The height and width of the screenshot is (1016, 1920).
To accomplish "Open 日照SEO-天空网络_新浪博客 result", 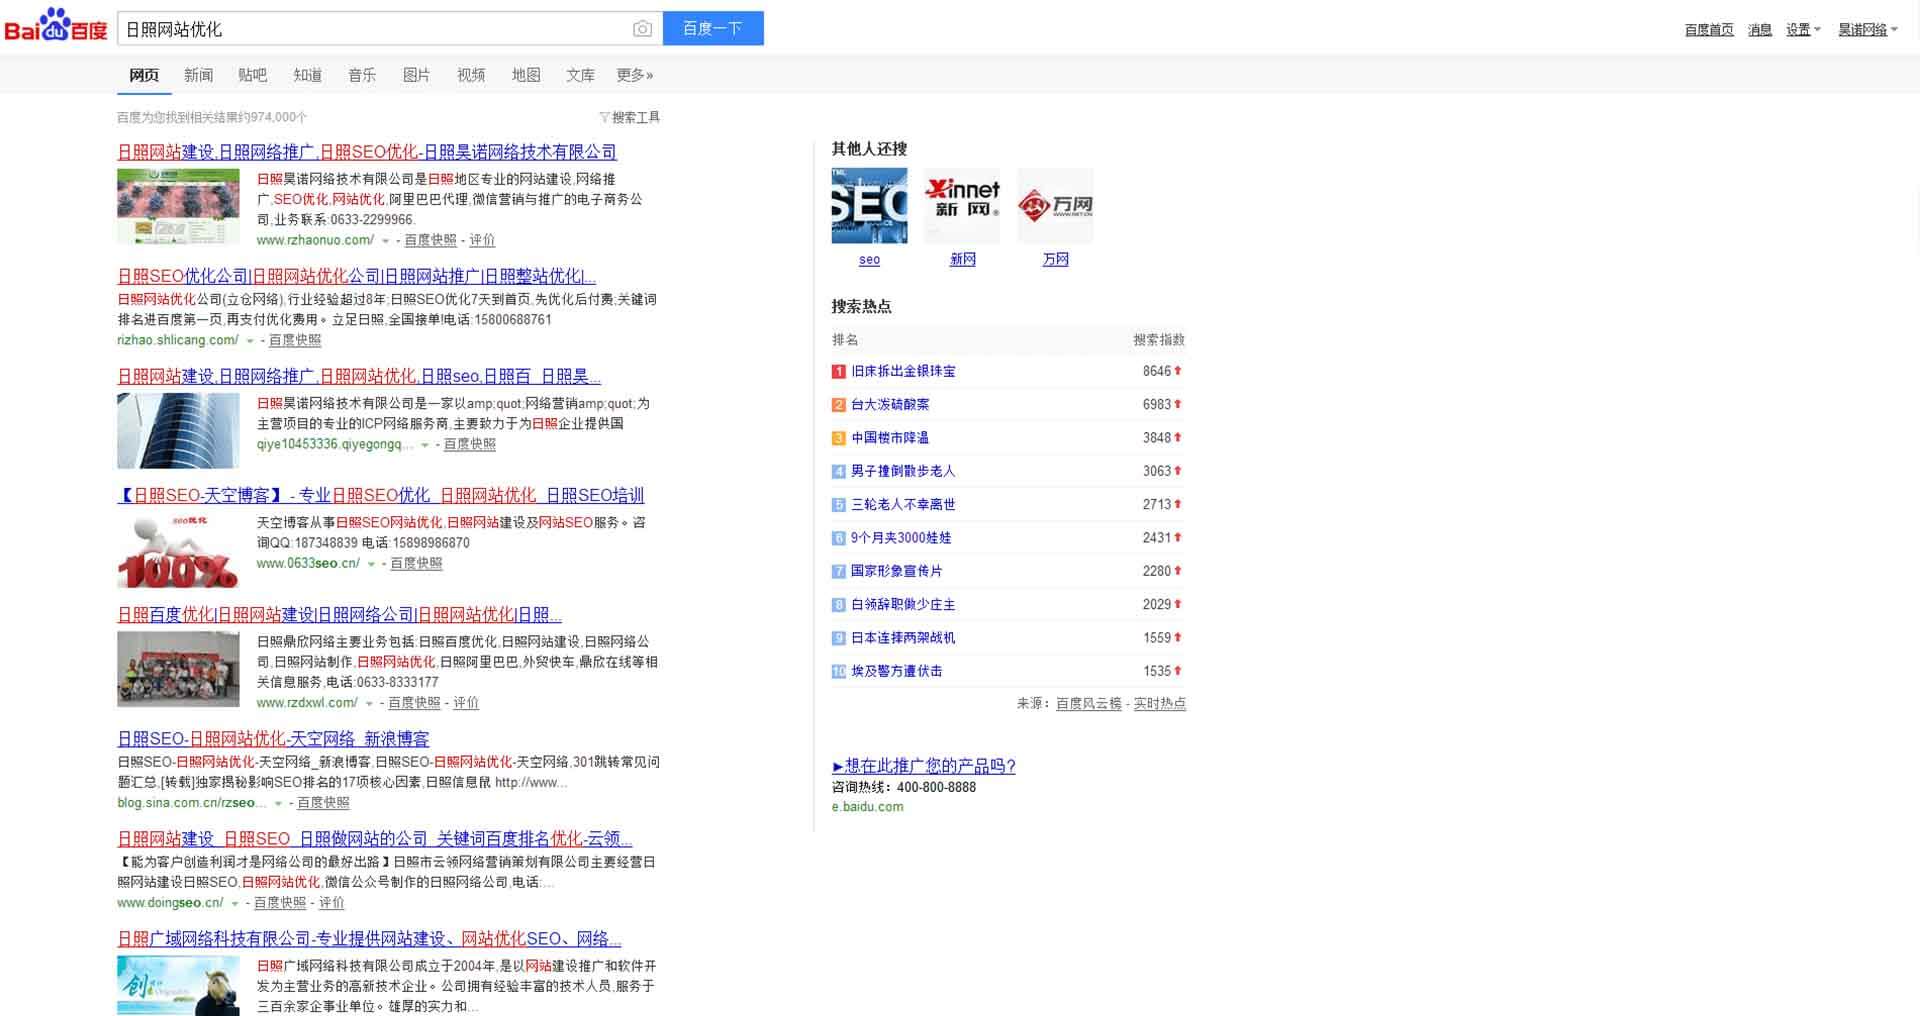I will [x=273, y=738].
